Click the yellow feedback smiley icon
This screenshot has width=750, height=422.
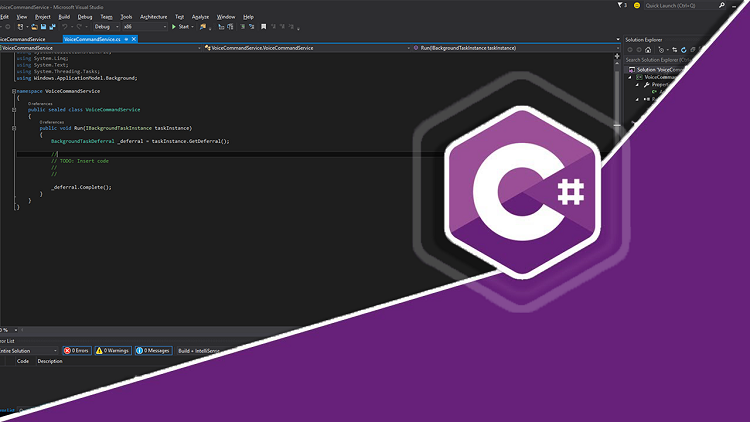[637, 5]
